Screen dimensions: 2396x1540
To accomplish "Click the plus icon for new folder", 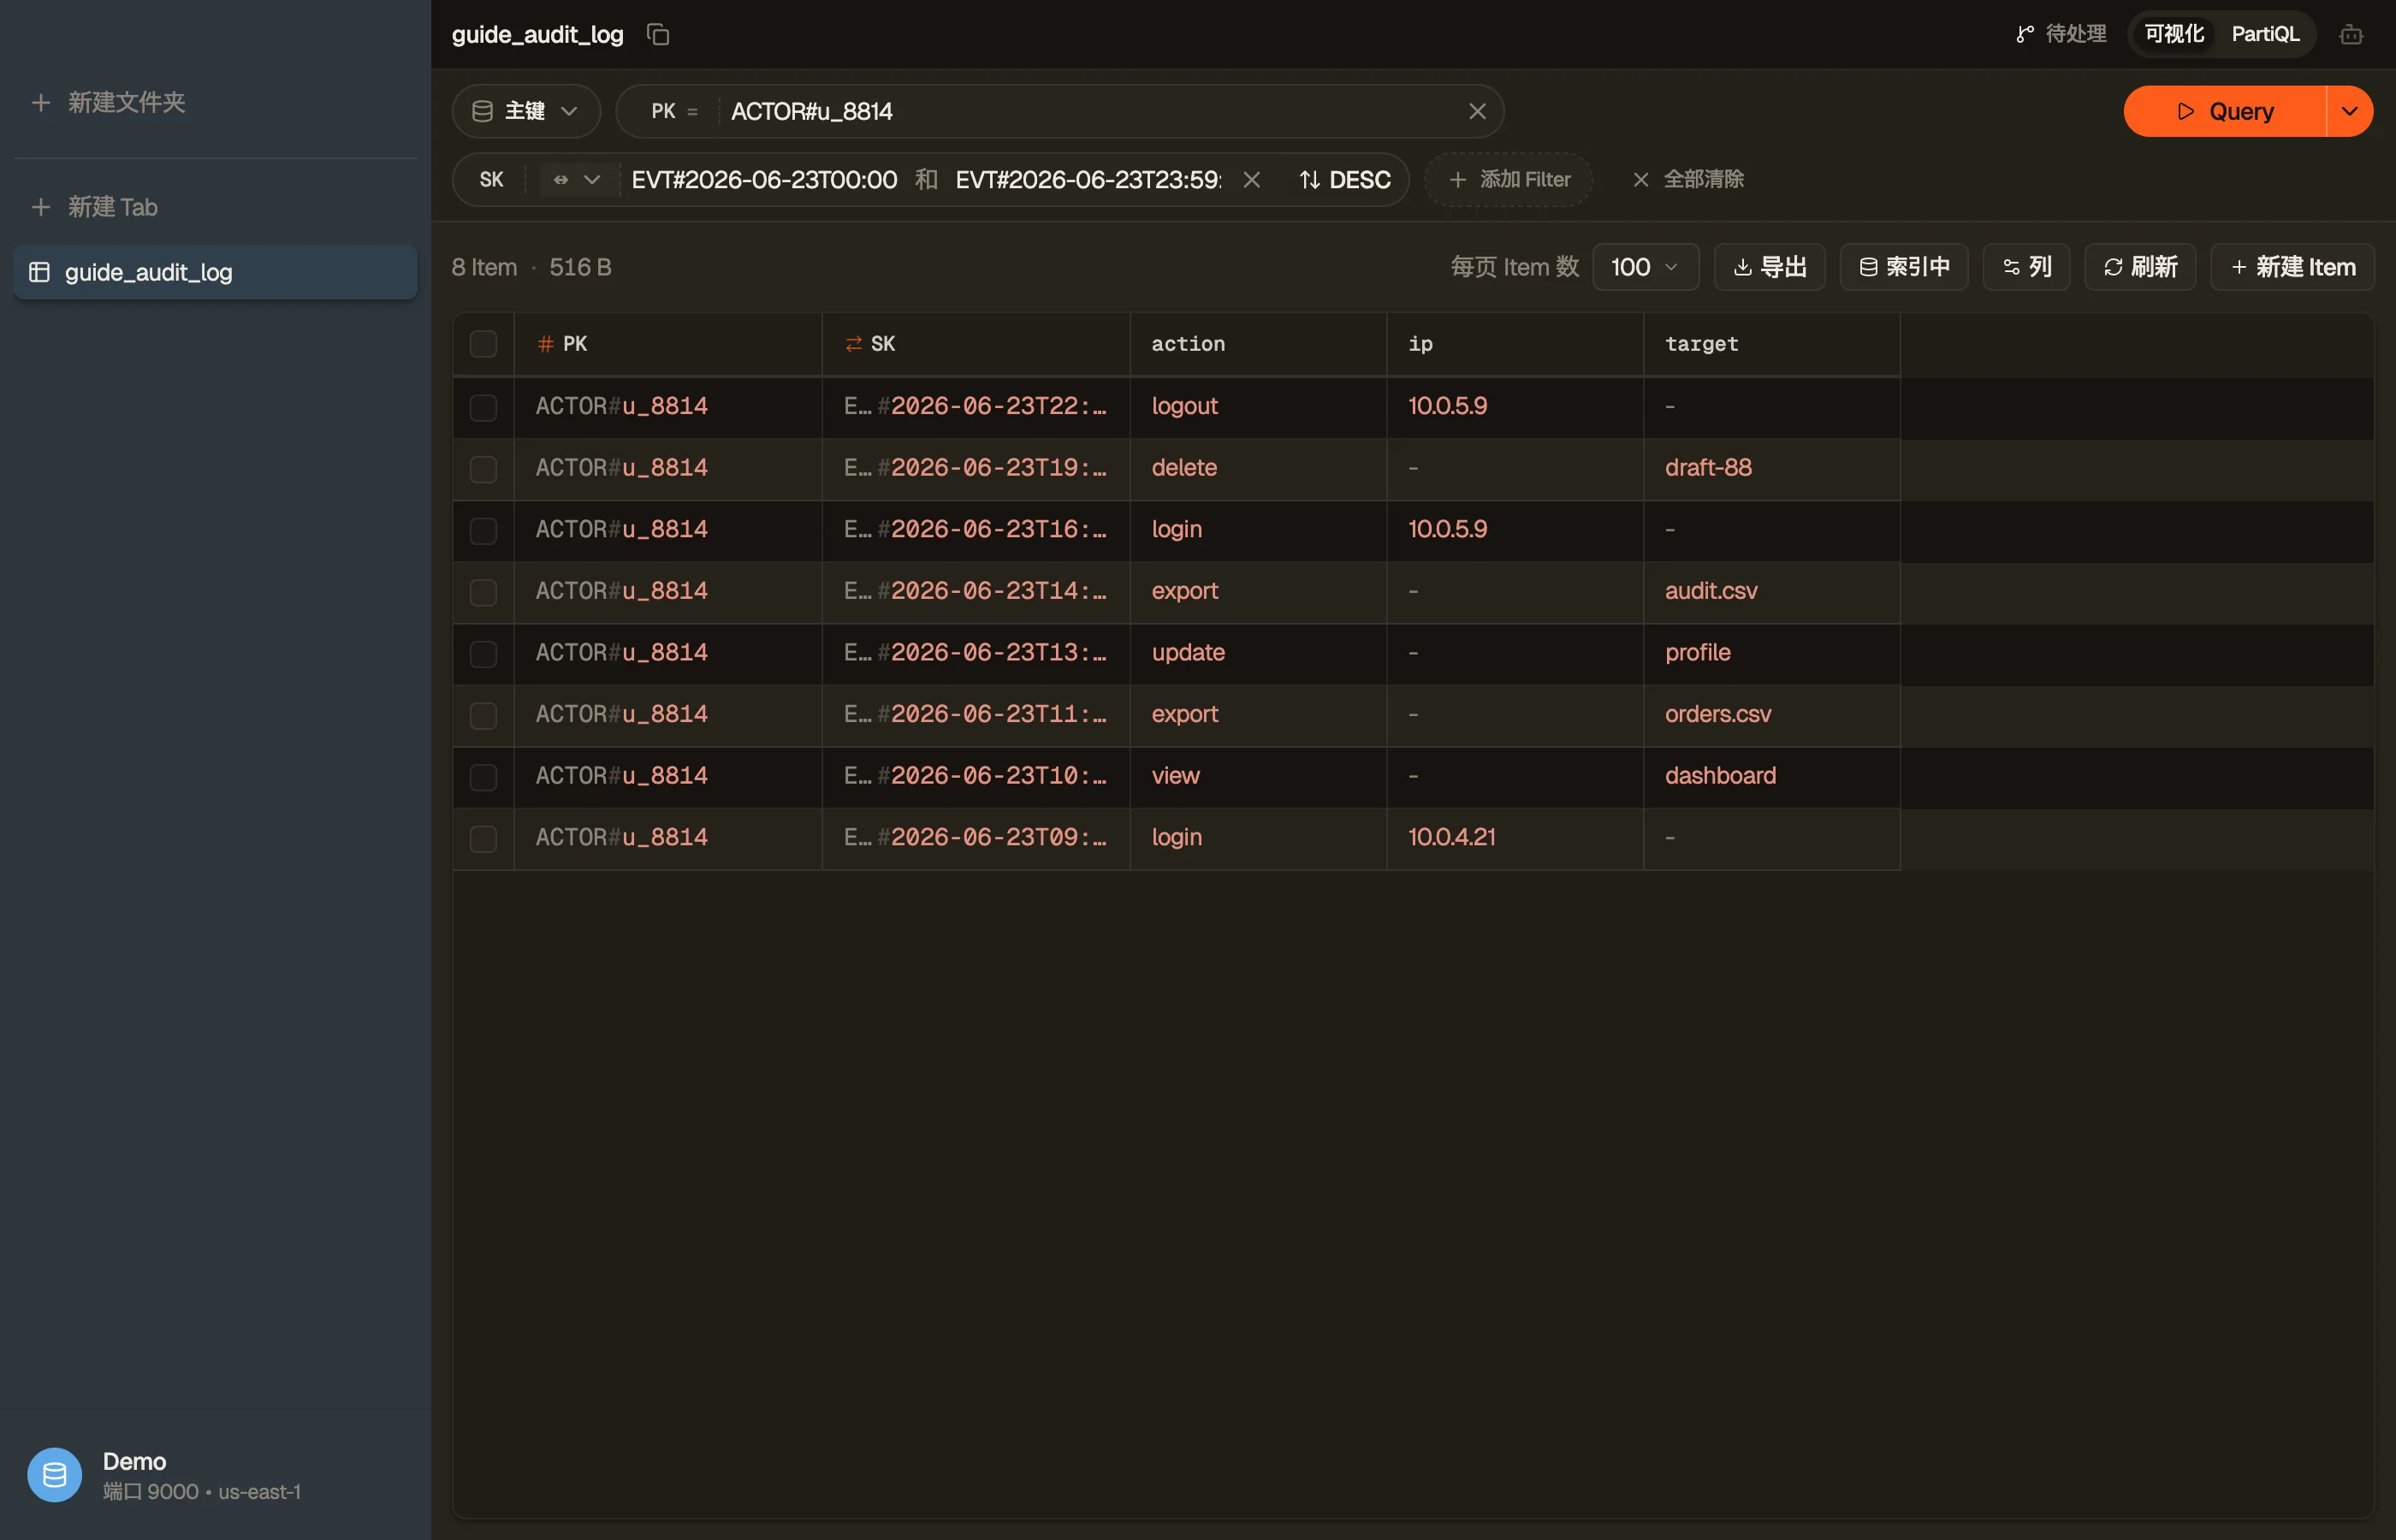I will (x=41, y=102).
